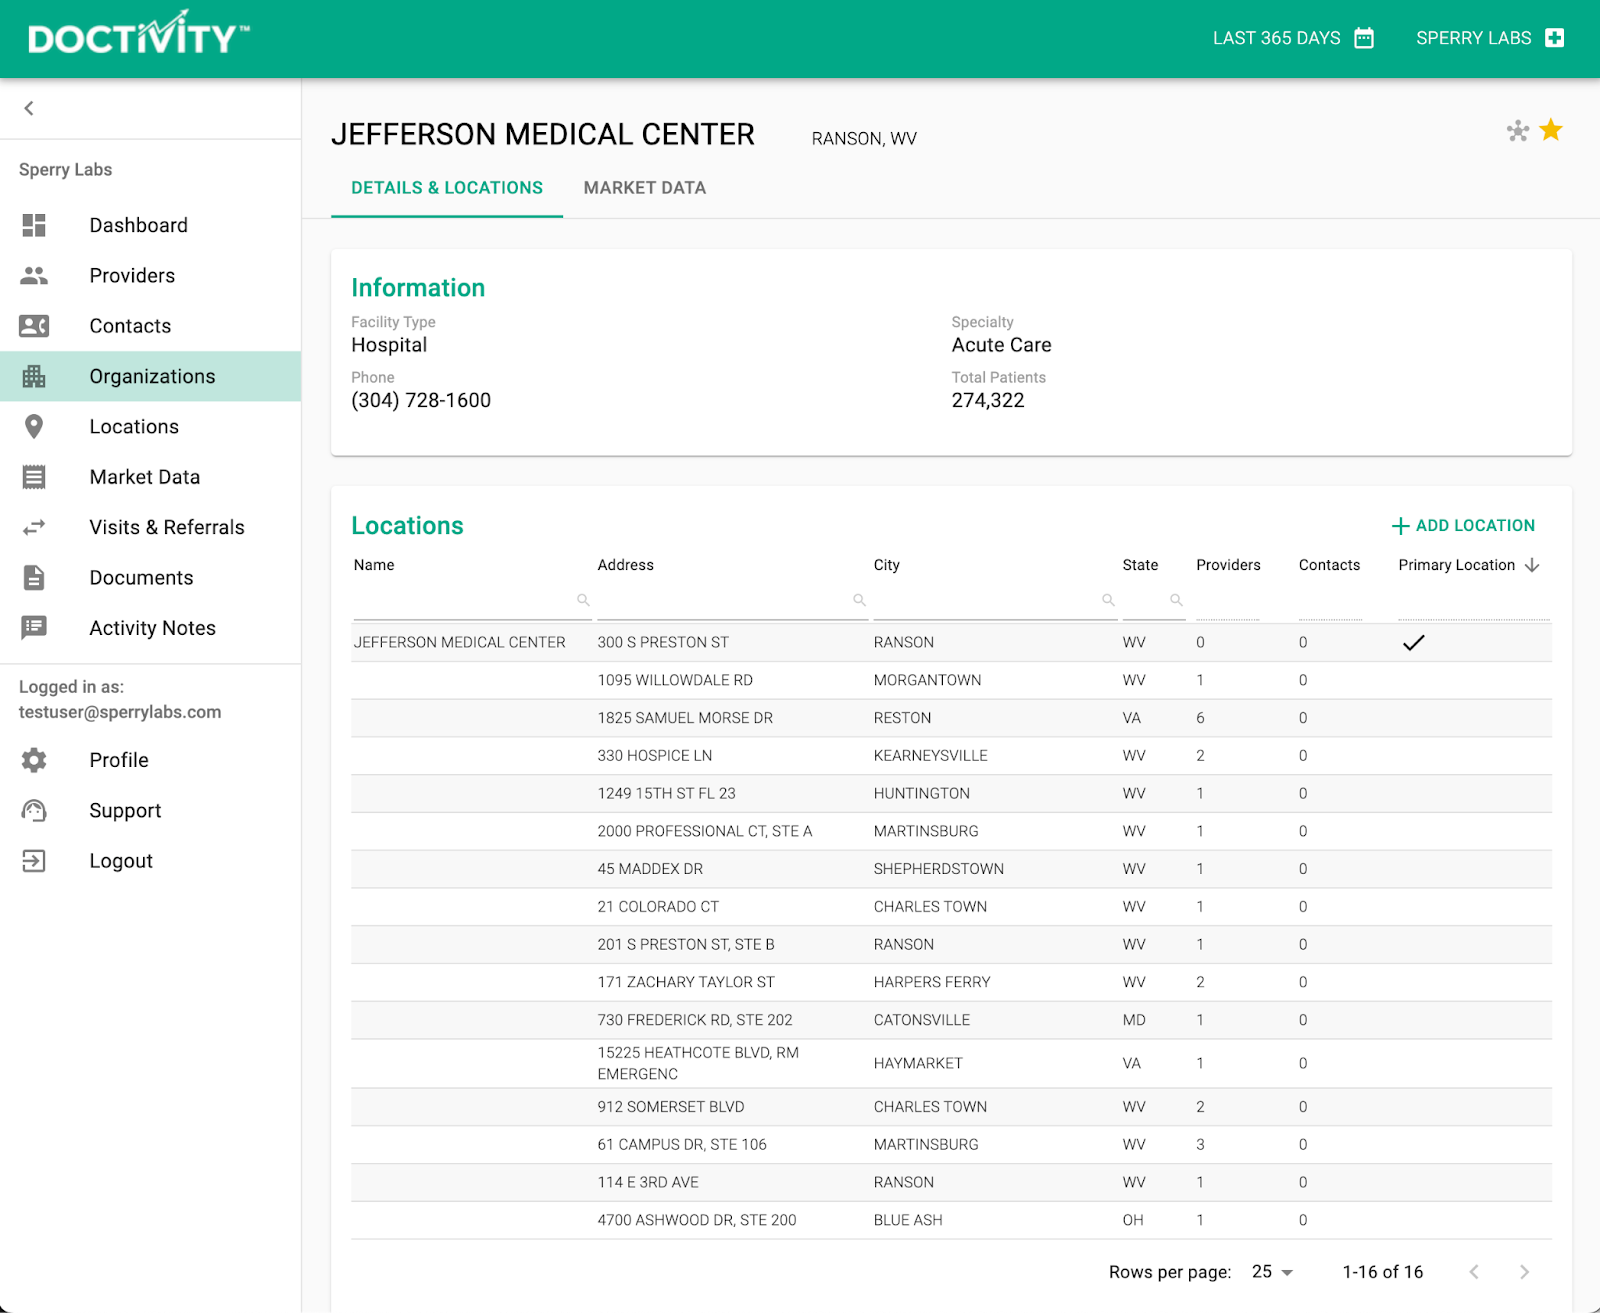
Task: Click Last 365 Days date range
Action: pos(1293,38)
